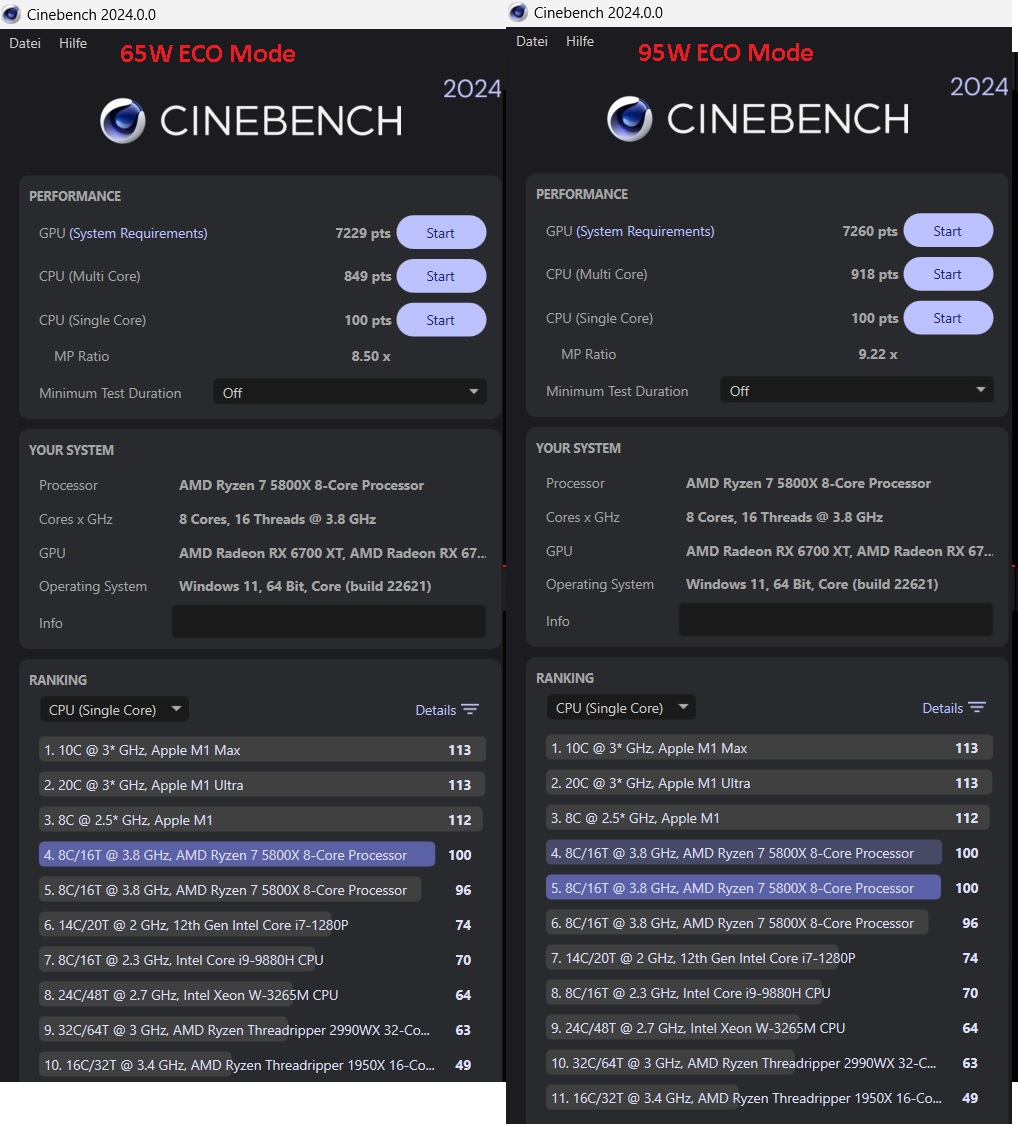Screen dimensions: 1018x1126
Task: Select Apple M1 Max ranking row in 65W window
Action: [262, 750]
